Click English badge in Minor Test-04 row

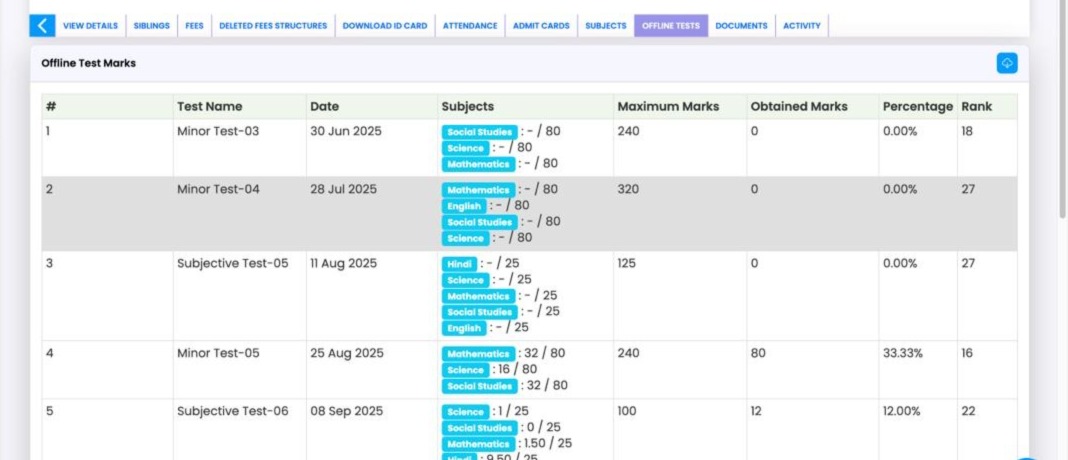coord(465,206)
